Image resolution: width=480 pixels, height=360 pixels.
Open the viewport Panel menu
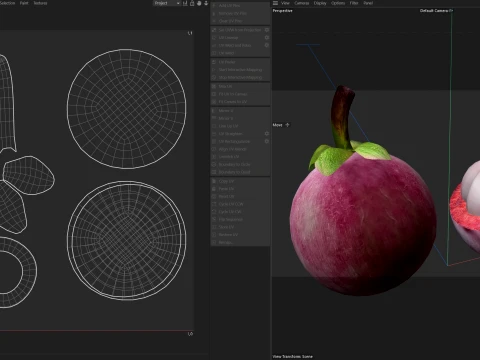point(368,3)
